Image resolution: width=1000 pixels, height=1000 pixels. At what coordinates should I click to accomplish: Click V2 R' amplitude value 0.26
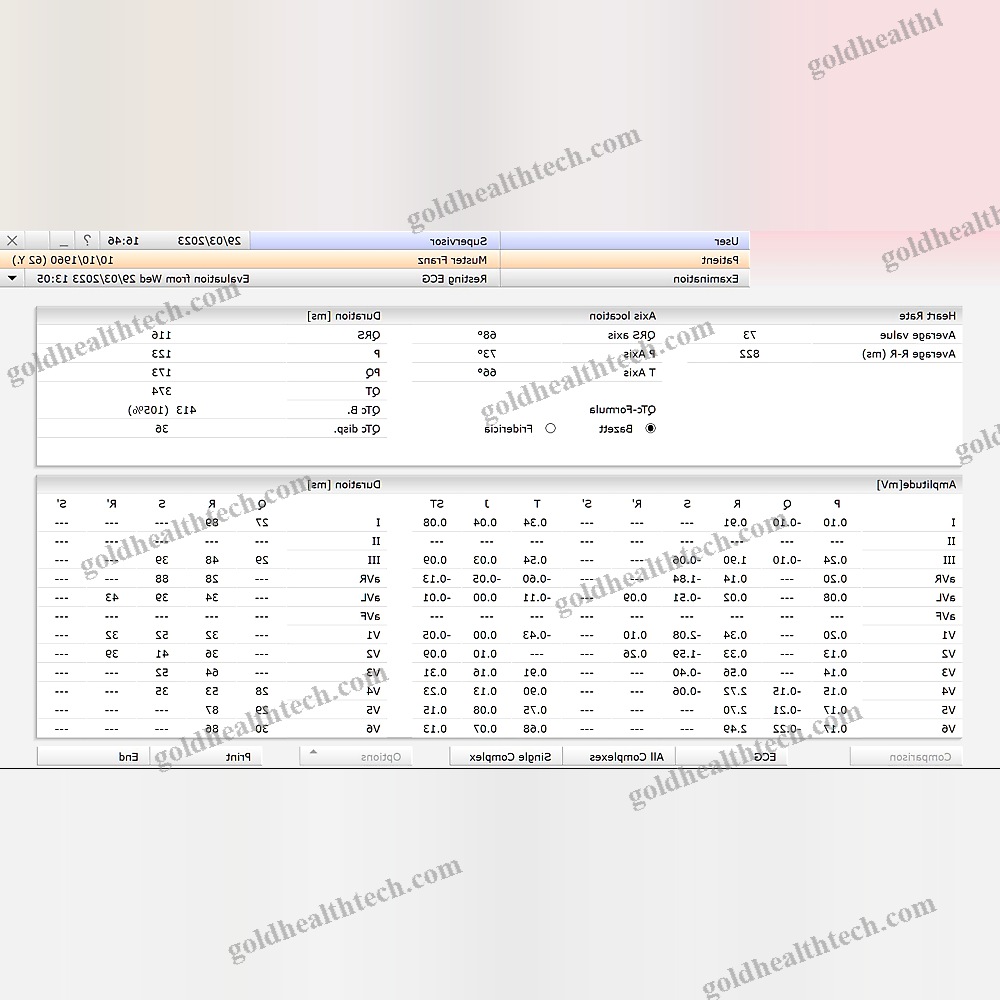point(635,654)
